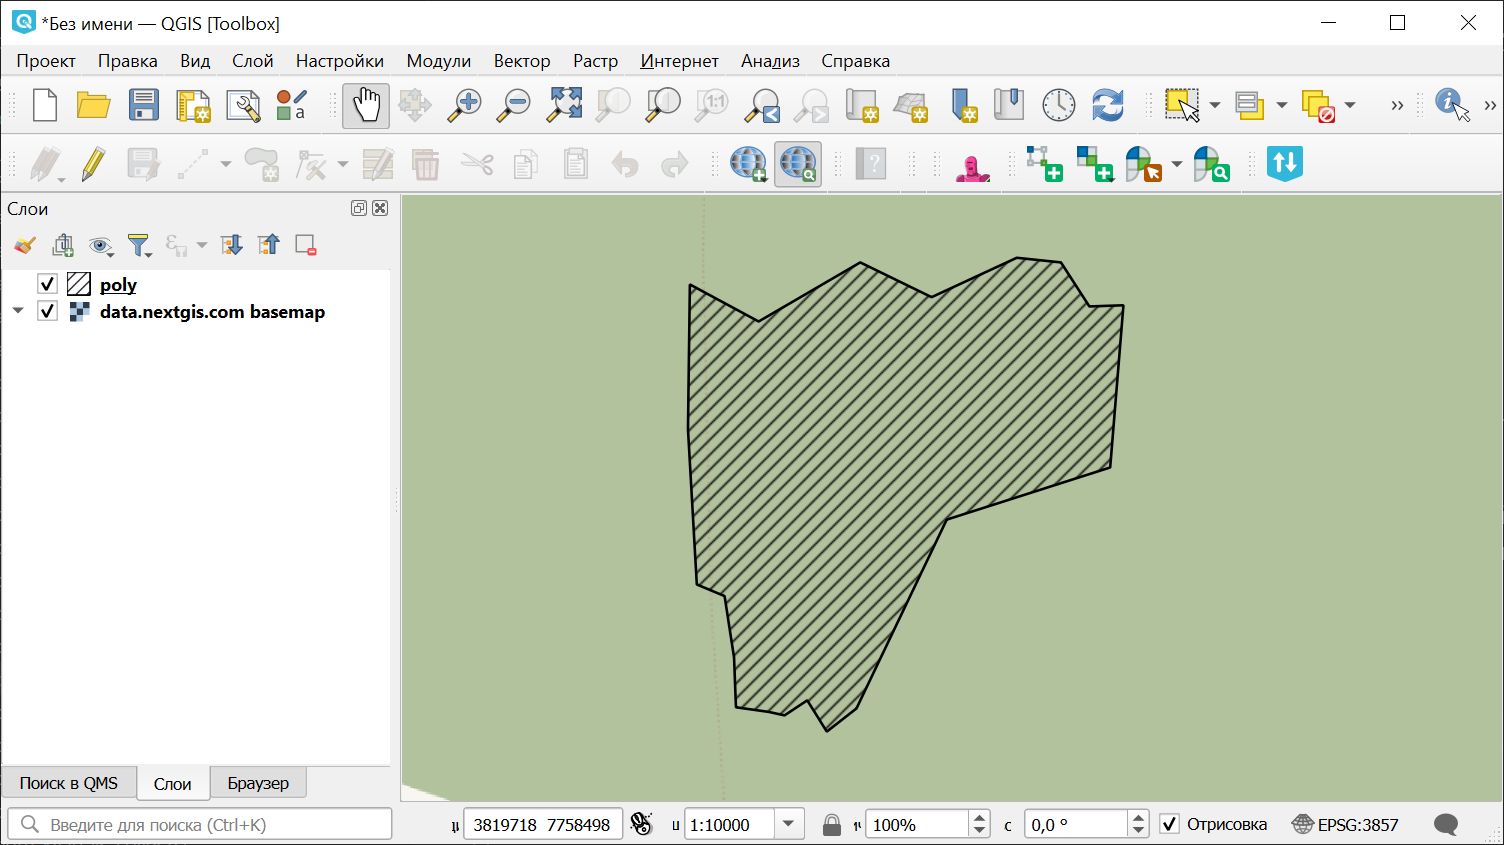This screenshot has width=1504, height=845.
Task: Toggle the scale lock padlock
Action: [831, 825]
